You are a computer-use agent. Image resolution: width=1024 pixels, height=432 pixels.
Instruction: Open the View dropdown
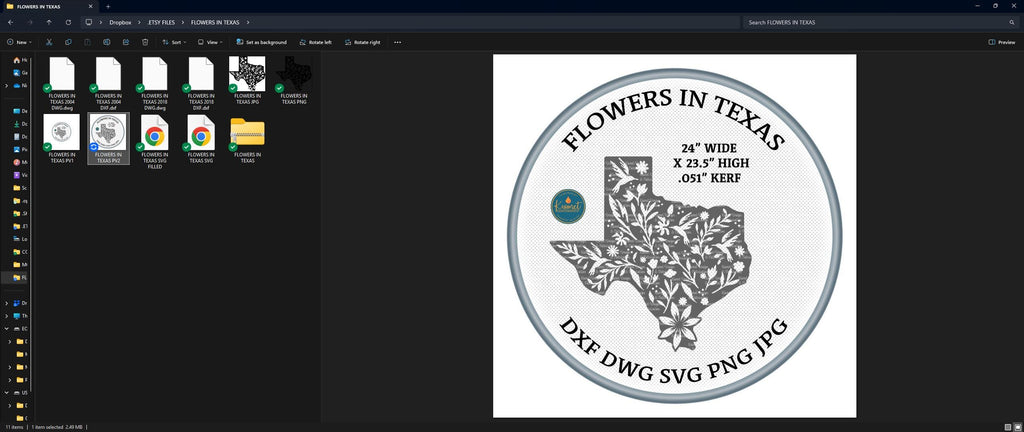coord(210,42)
